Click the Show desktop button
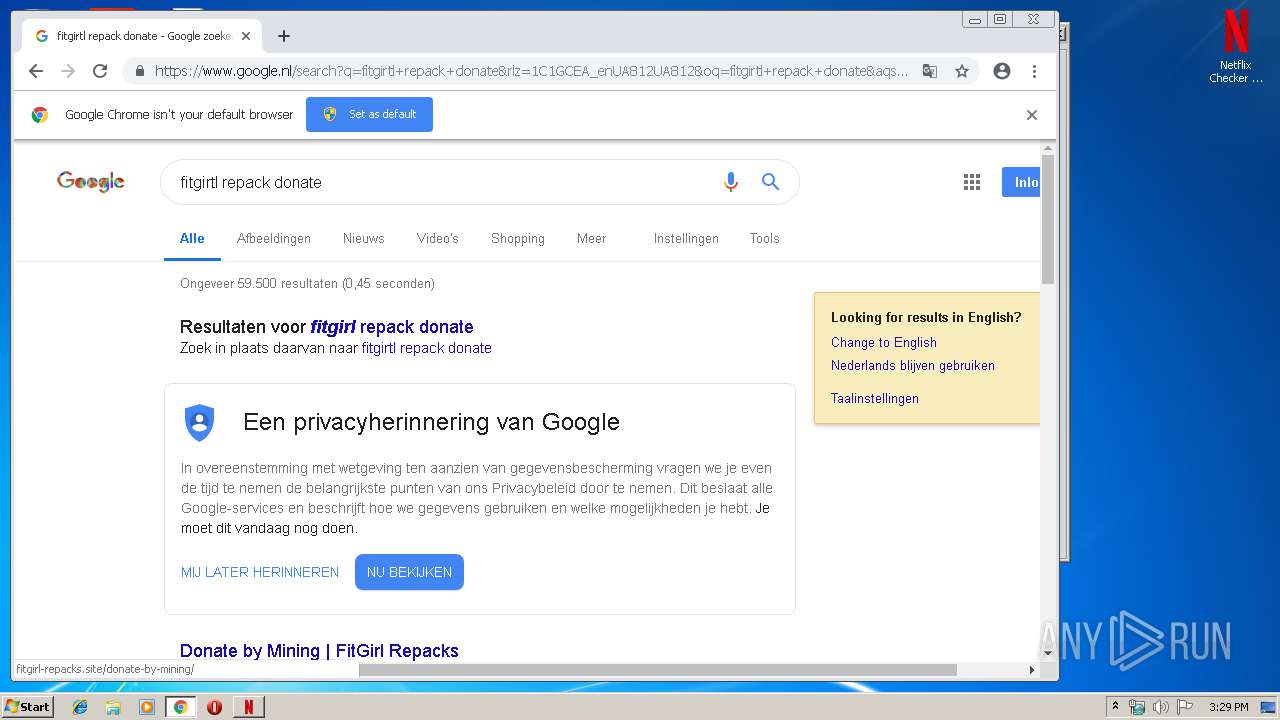Image resolution: width=1280 pixels, height=720 pixels. tap(1269, 707)
